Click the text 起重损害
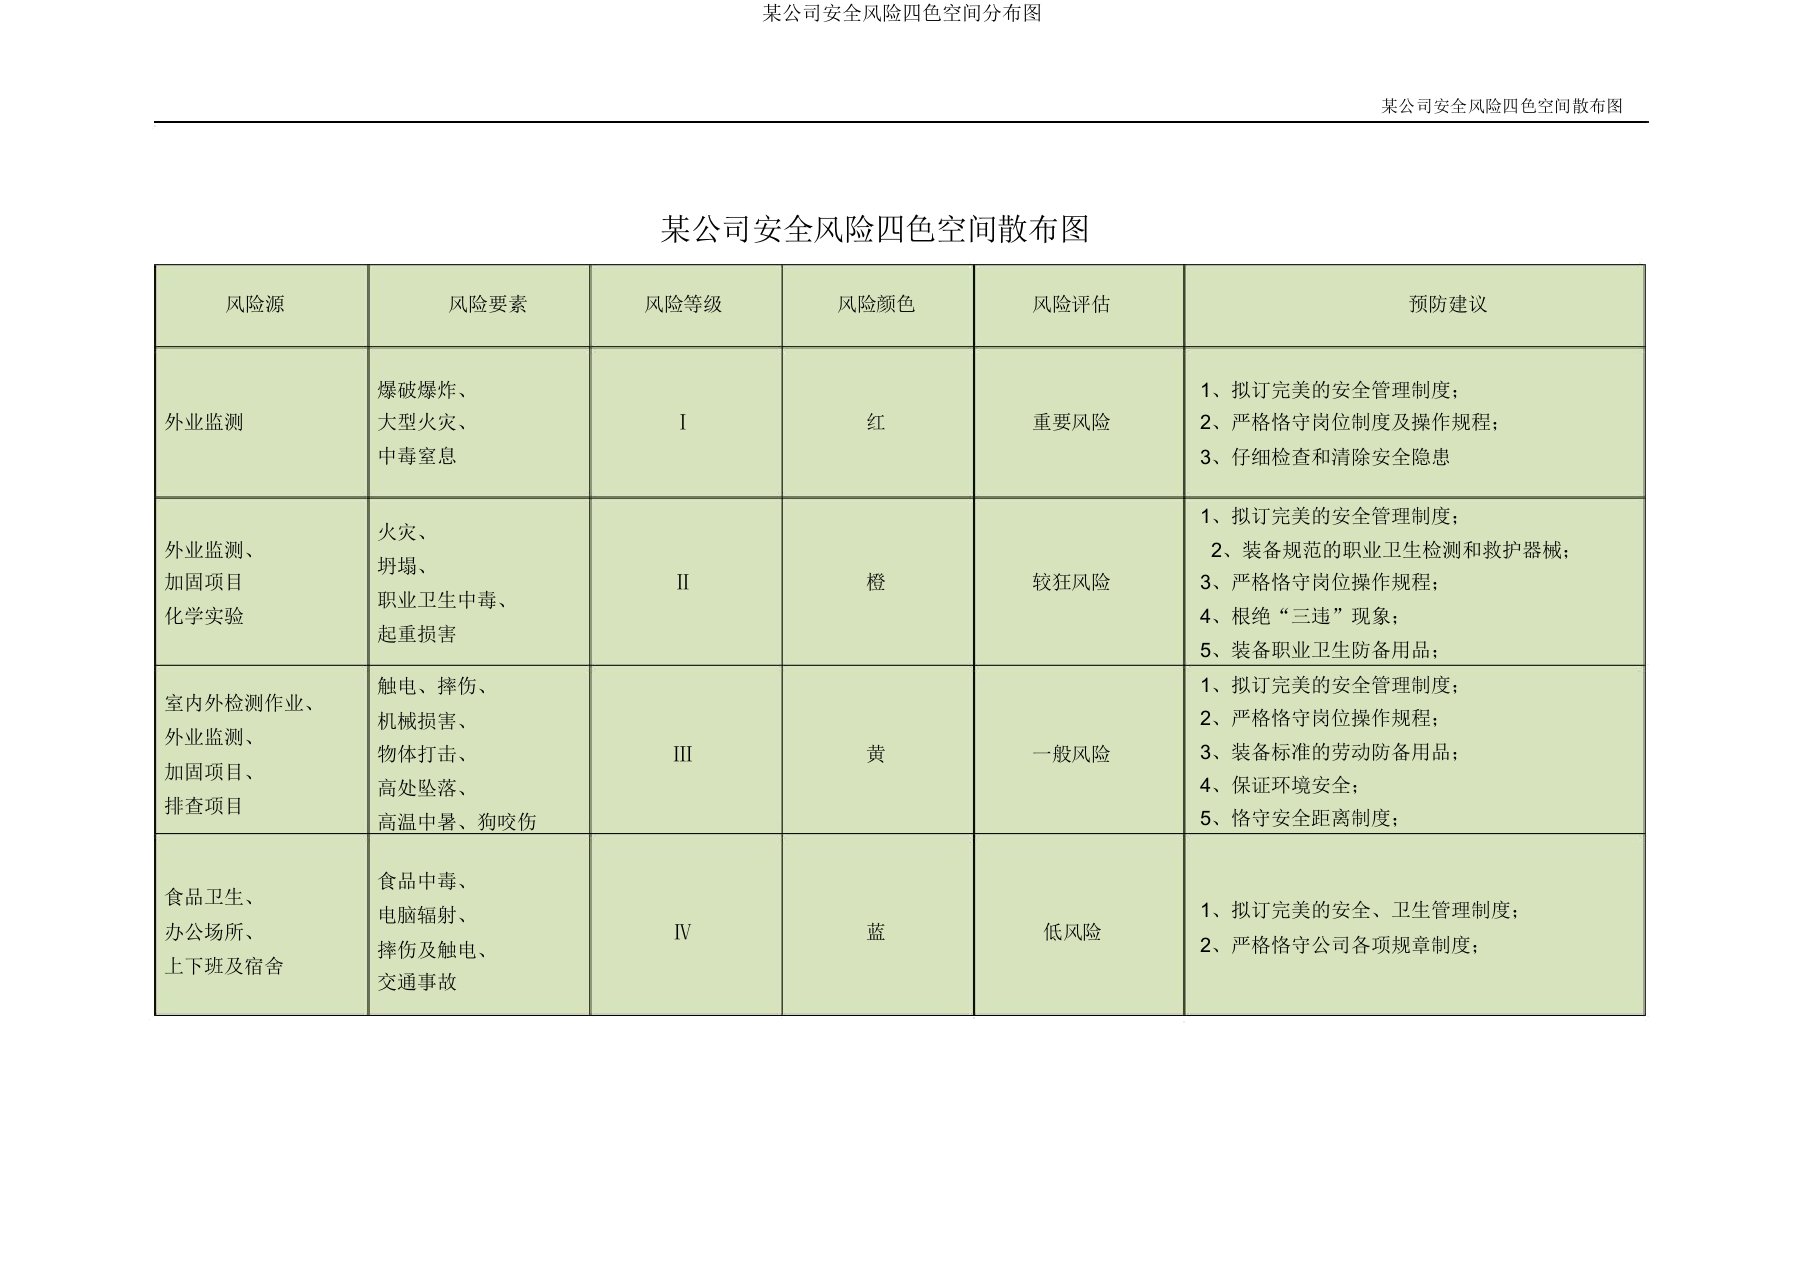 pyautogui.click(x=417, y=634)
